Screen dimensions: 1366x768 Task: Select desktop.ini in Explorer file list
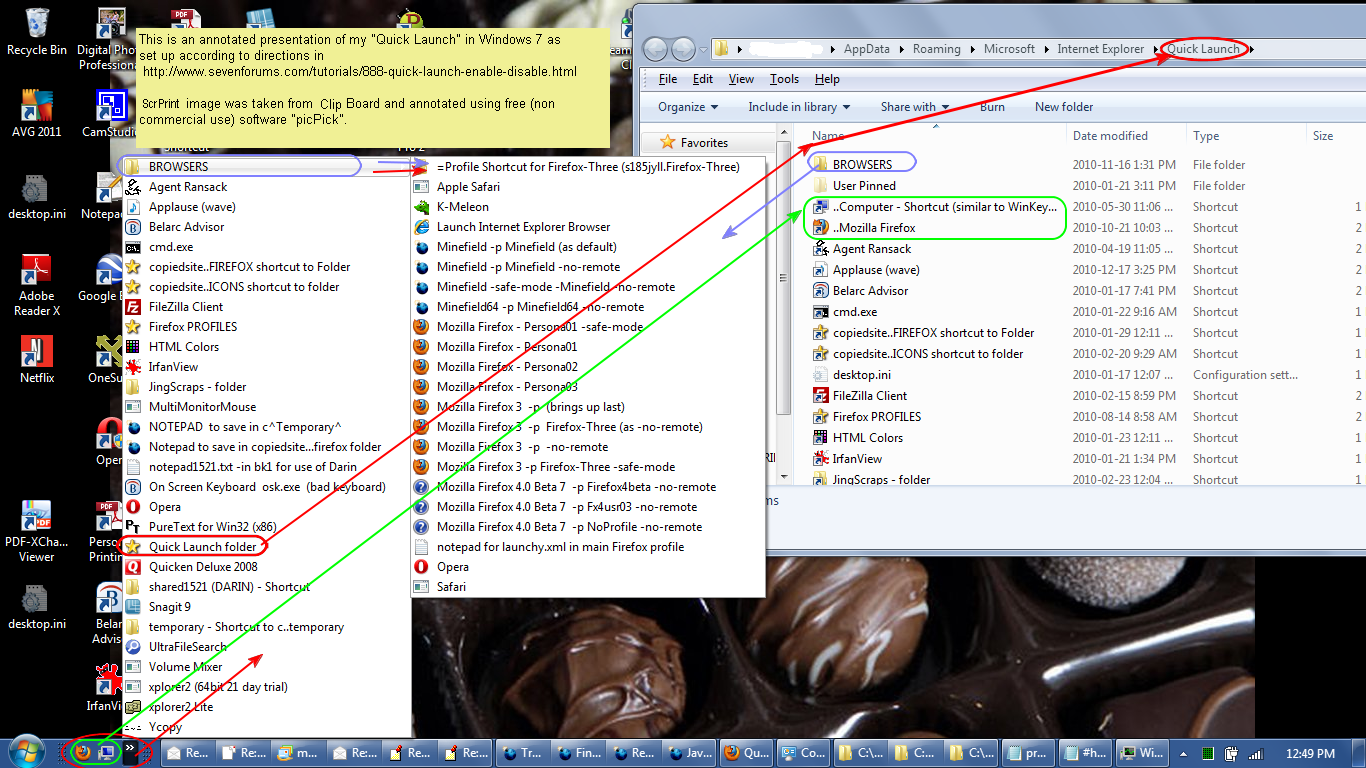[x=861, y=375]
